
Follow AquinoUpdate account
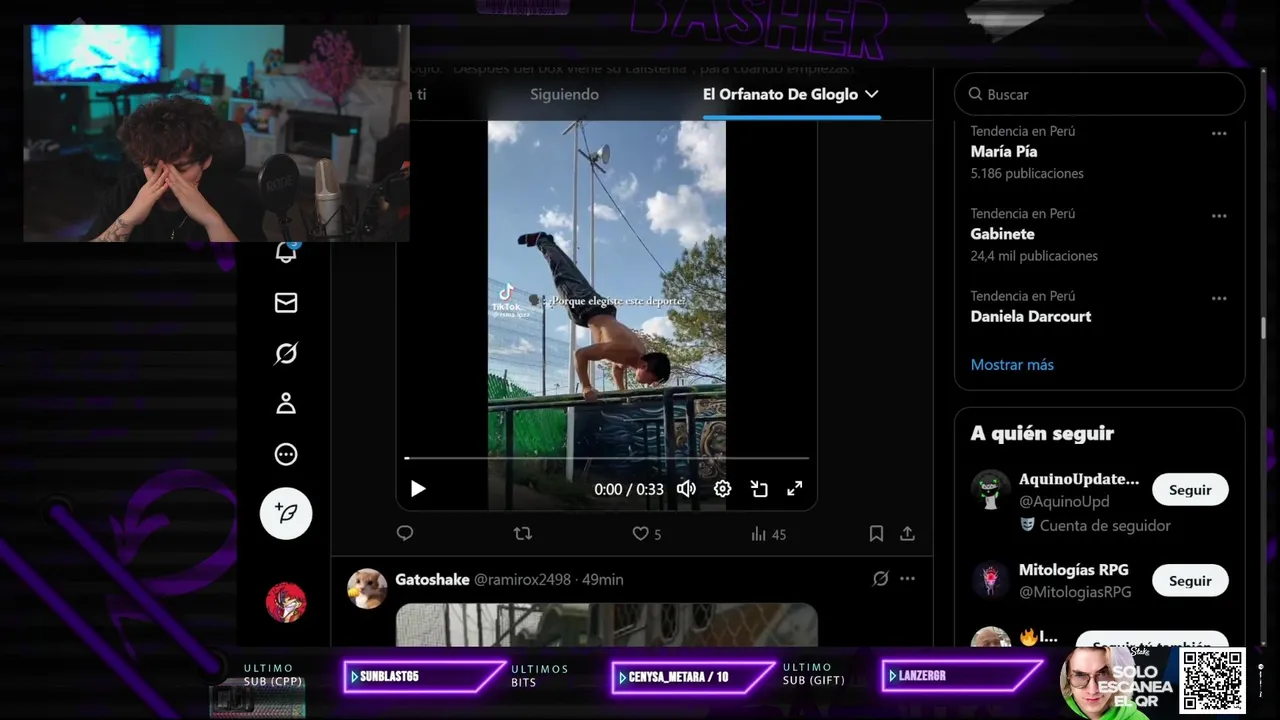(x=1190, y=490)
